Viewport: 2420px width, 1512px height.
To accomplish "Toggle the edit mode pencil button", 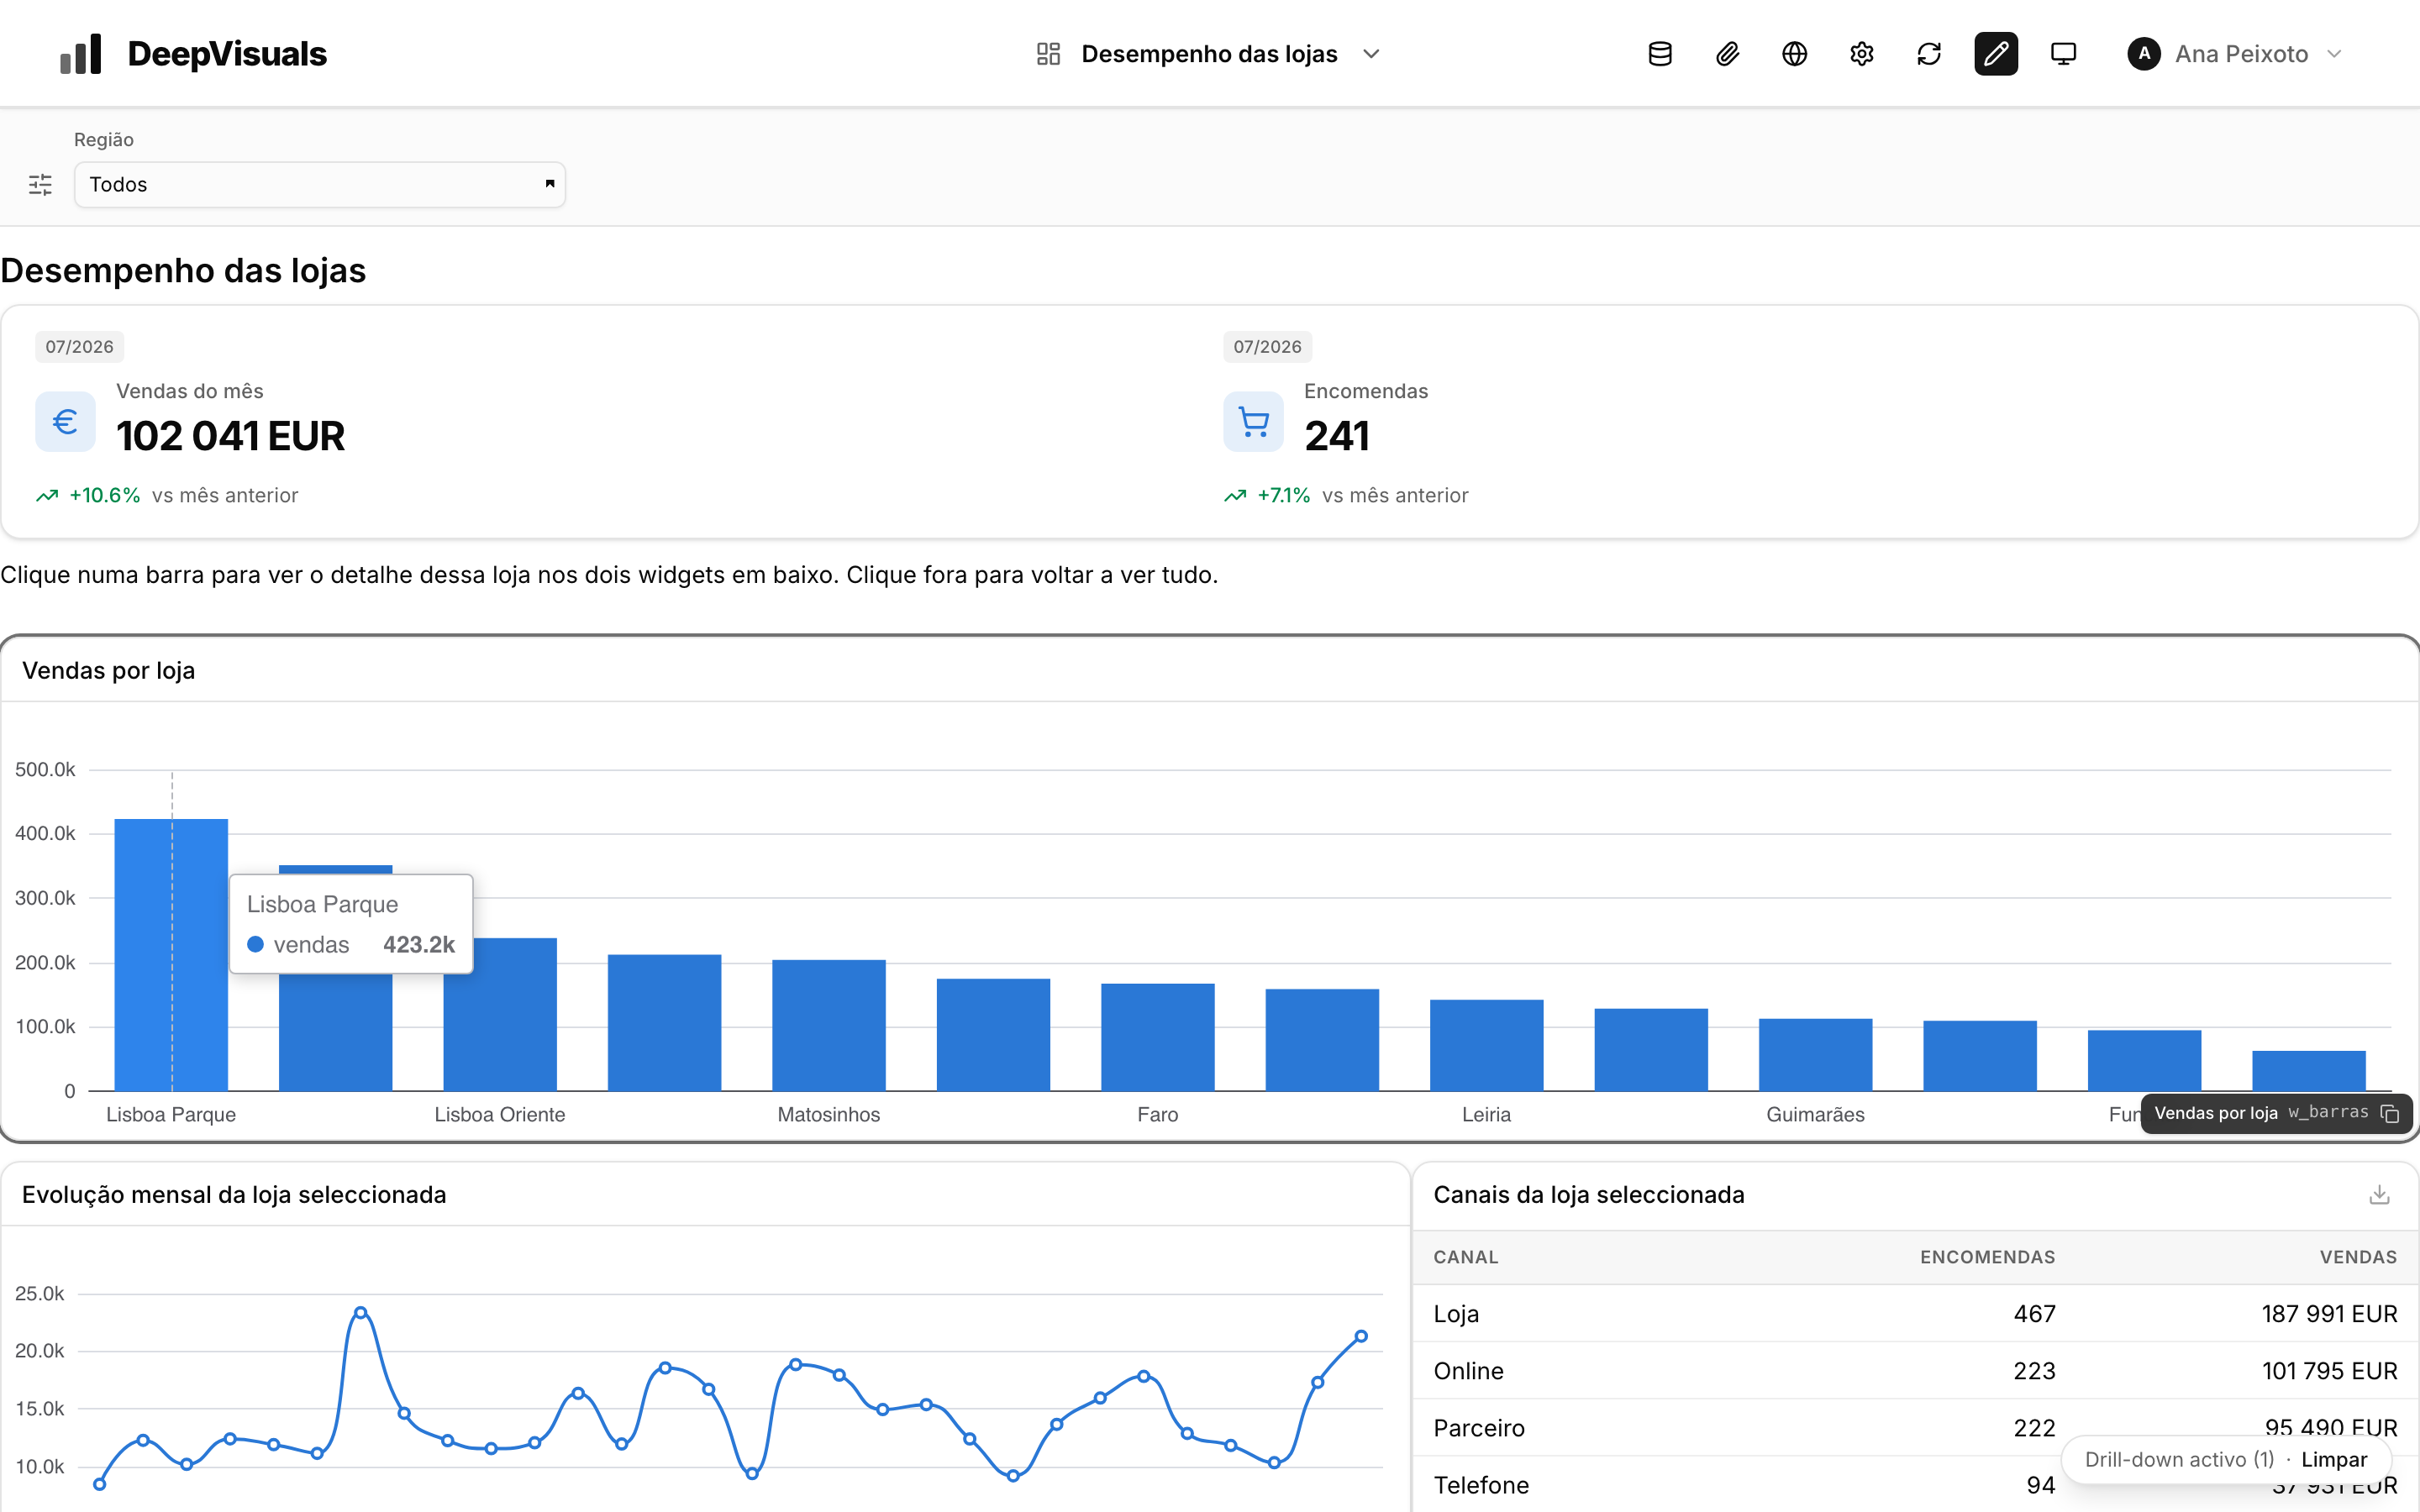I will [x=1996, y=54].
